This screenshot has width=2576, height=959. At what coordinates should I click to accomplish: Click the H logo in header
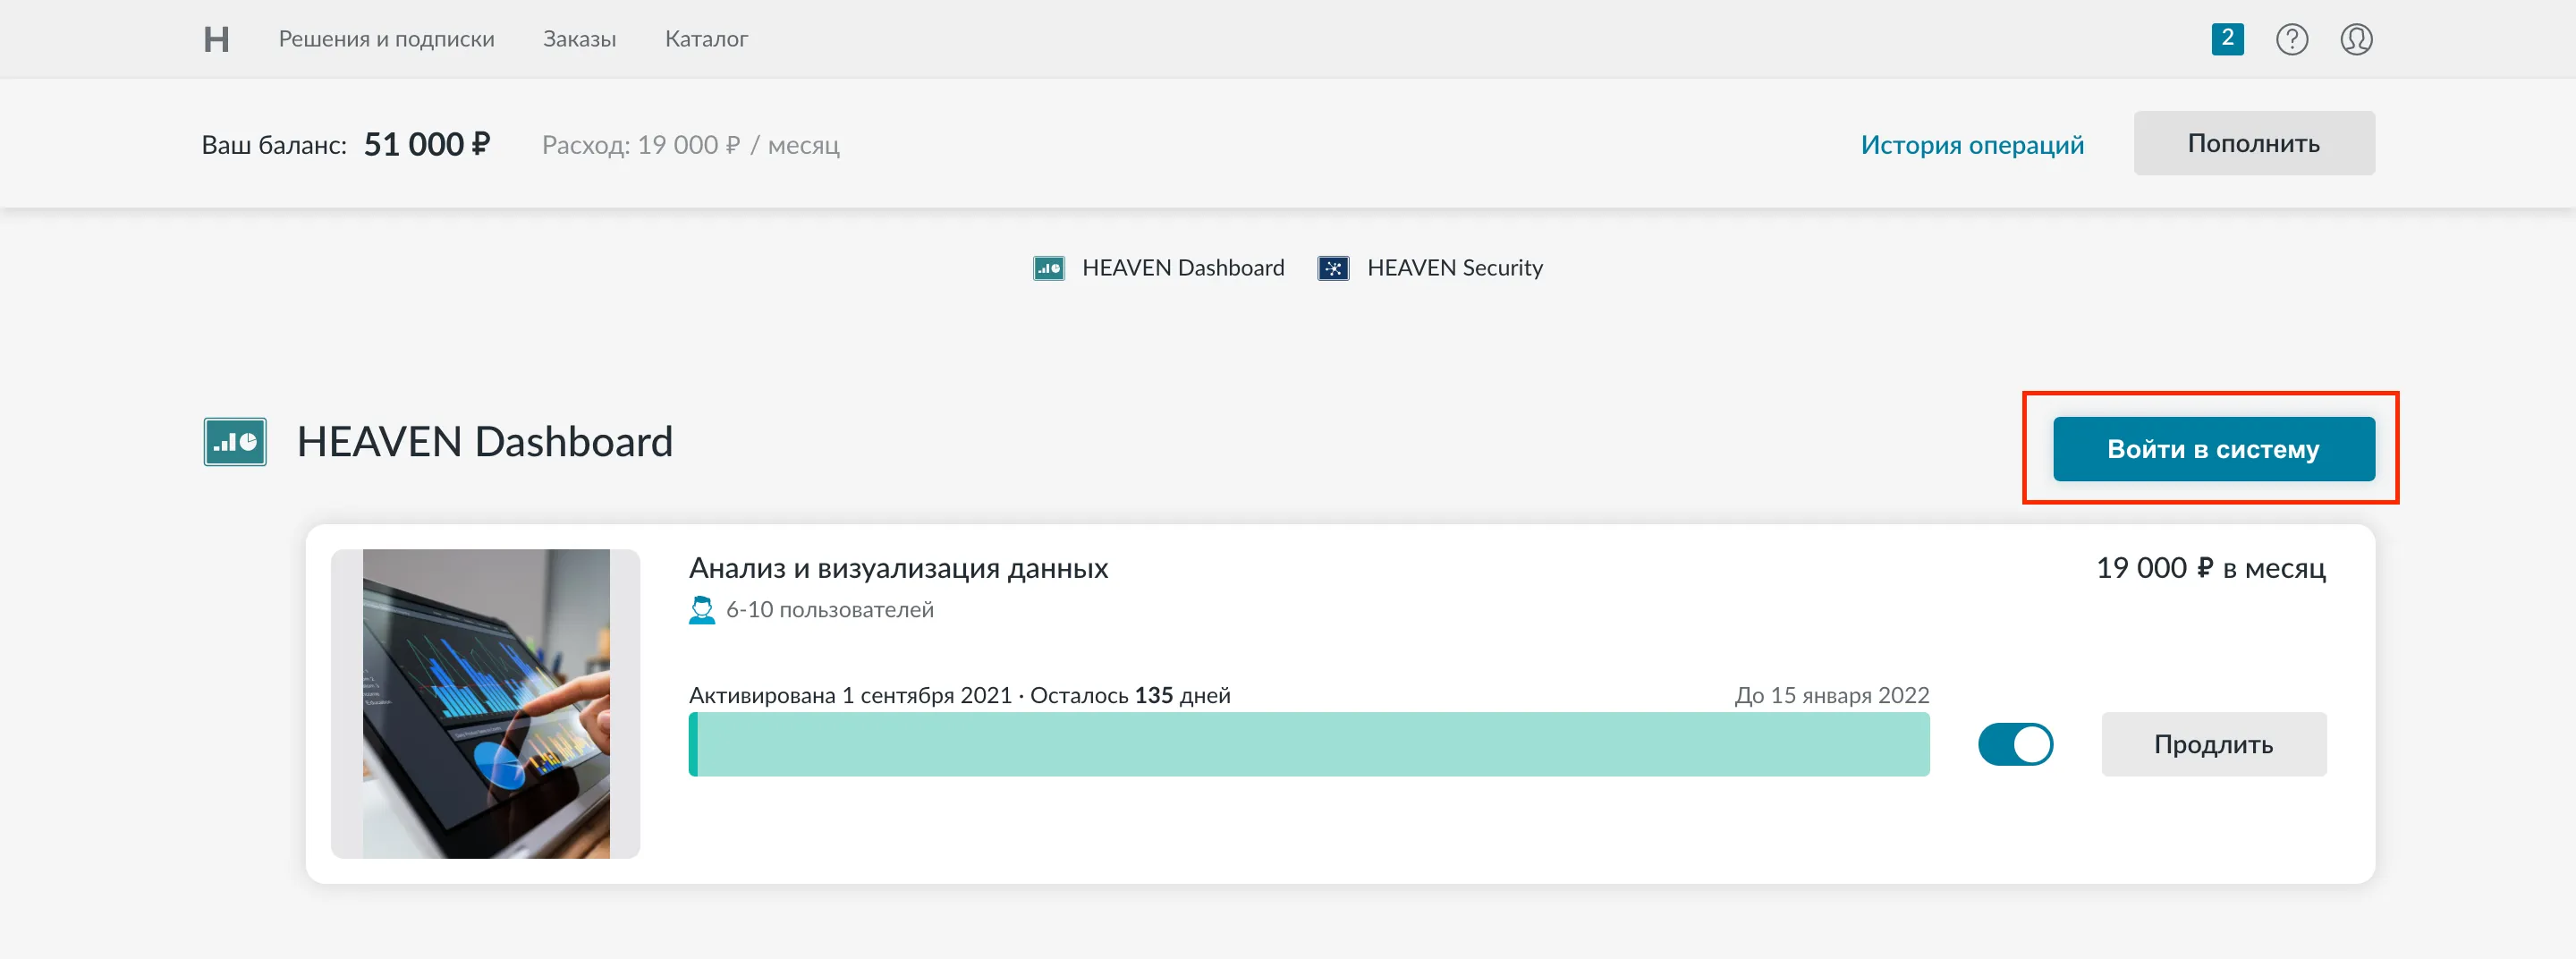[216, 39]
